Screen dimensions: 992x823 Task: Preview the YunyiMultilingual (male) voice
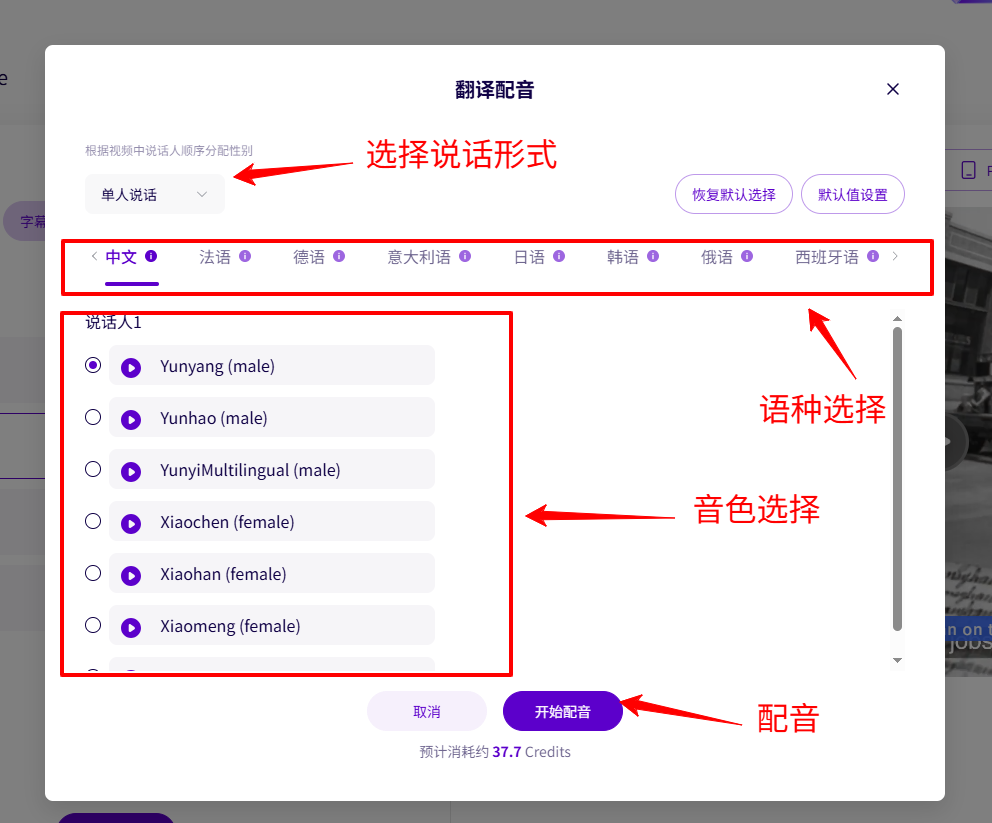131,471
